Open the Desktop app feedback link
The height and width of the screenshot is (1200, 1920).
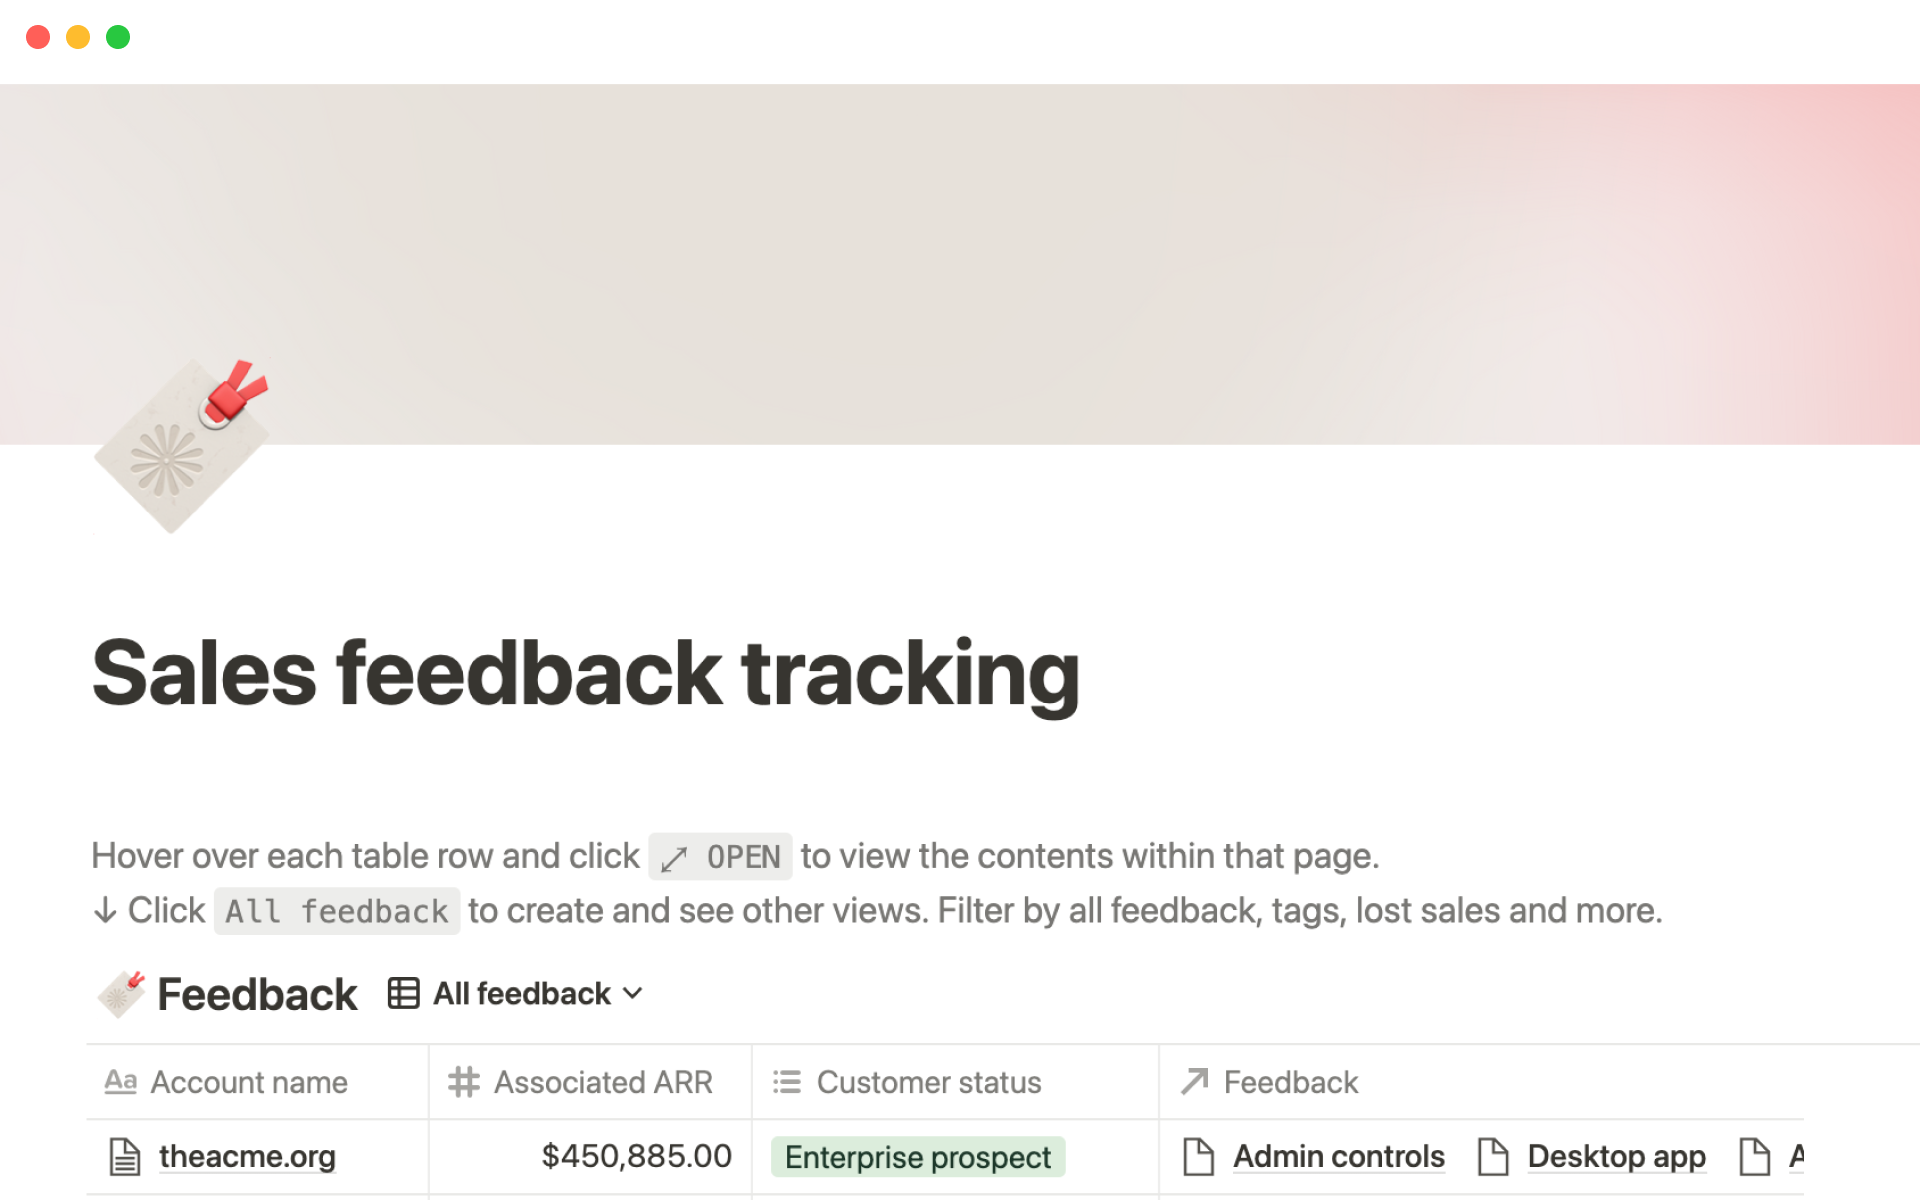(1616, 1157)
